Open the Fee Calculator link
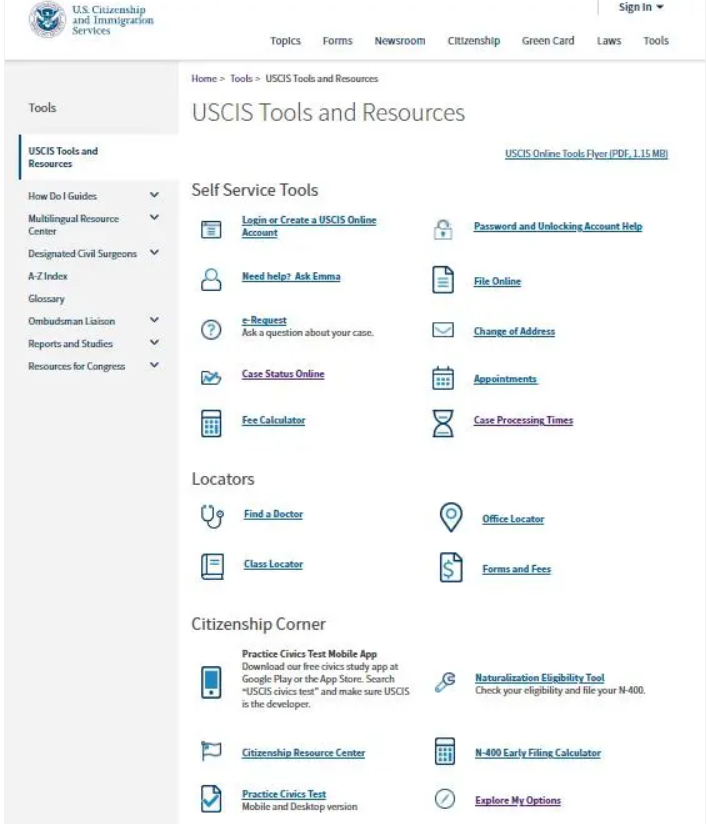The width and height of the screenshot is (708, 824). 273,420
